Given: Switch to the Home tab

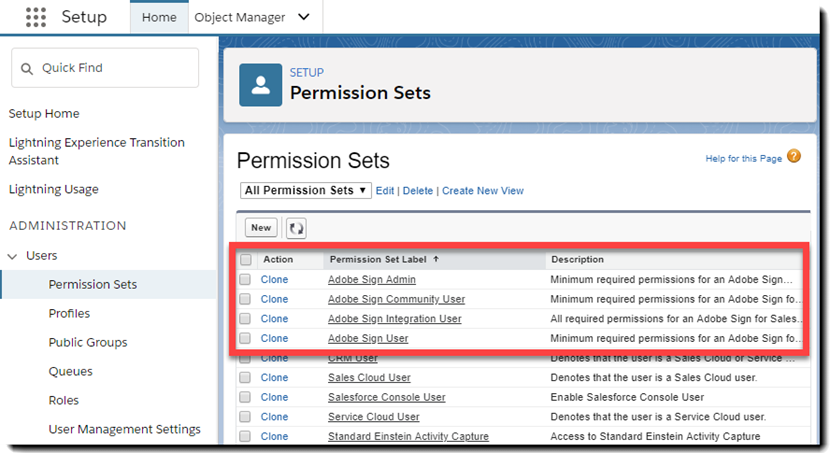Looking at the screenshot, I should [x=159, y=17].
